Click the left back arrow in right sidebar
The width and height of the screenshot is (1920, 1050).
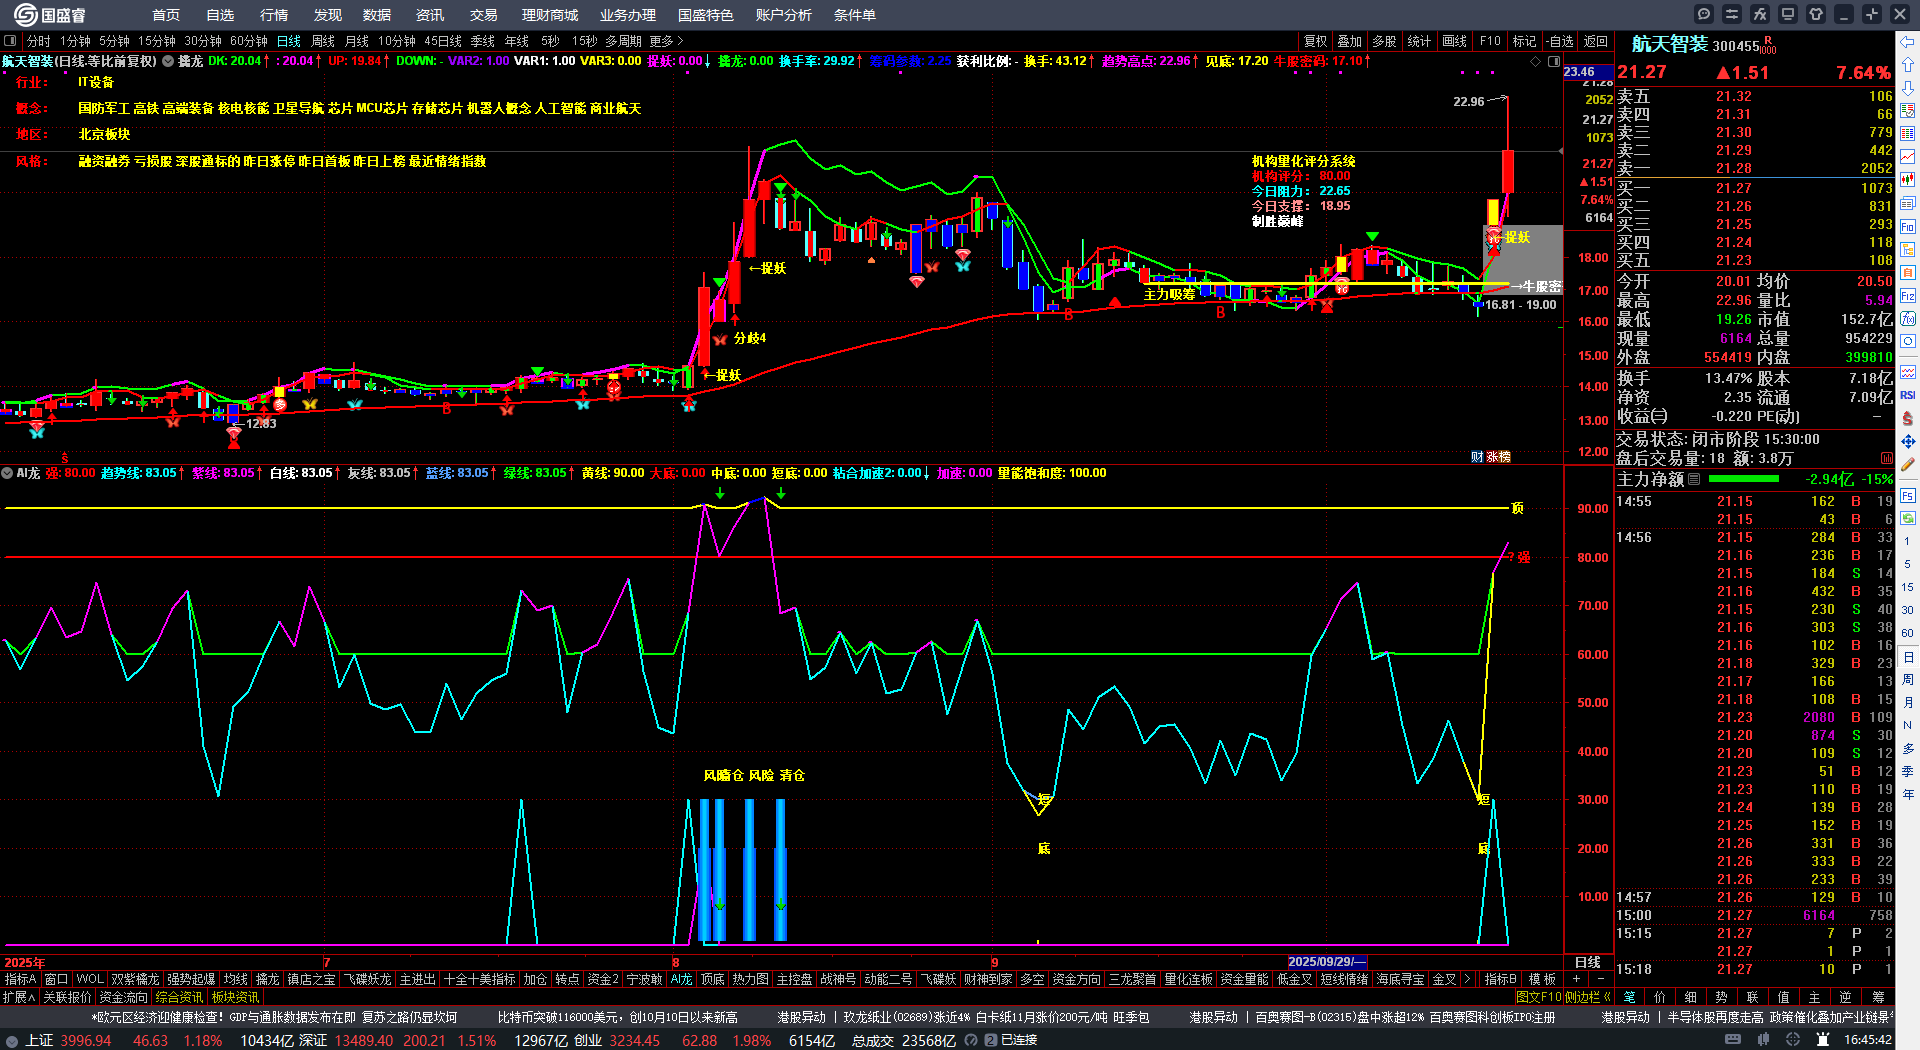point(1908,42)
